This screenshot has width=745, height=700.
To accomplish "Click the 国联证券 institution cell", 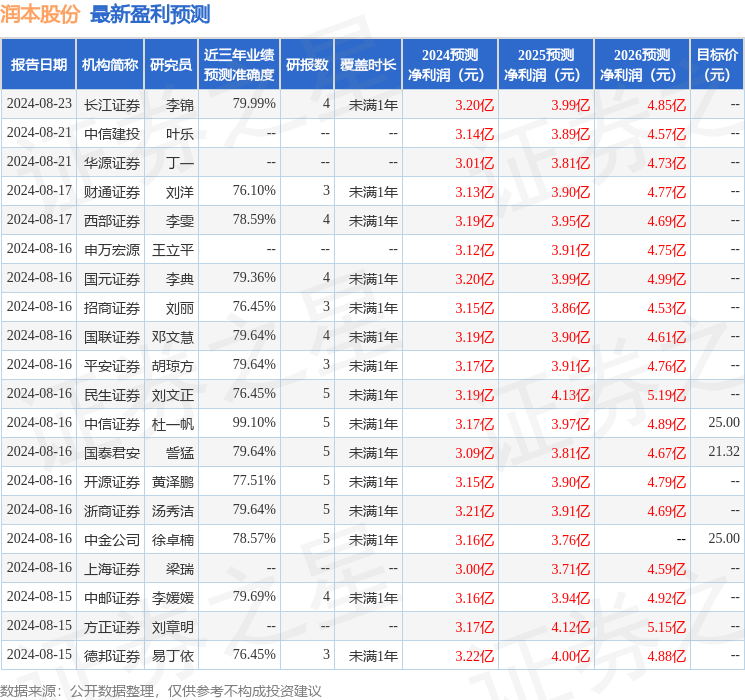I will [x=112, y=337].
